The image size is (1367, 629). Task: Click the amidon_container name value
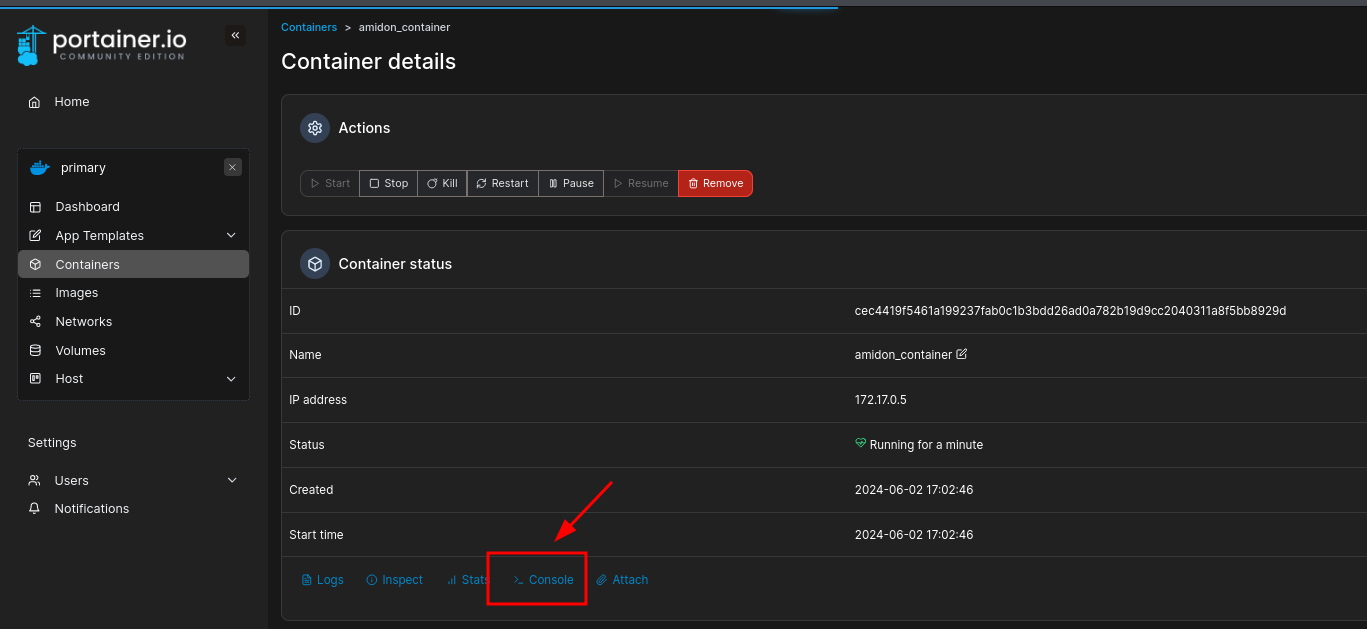[x=903, y=355]
